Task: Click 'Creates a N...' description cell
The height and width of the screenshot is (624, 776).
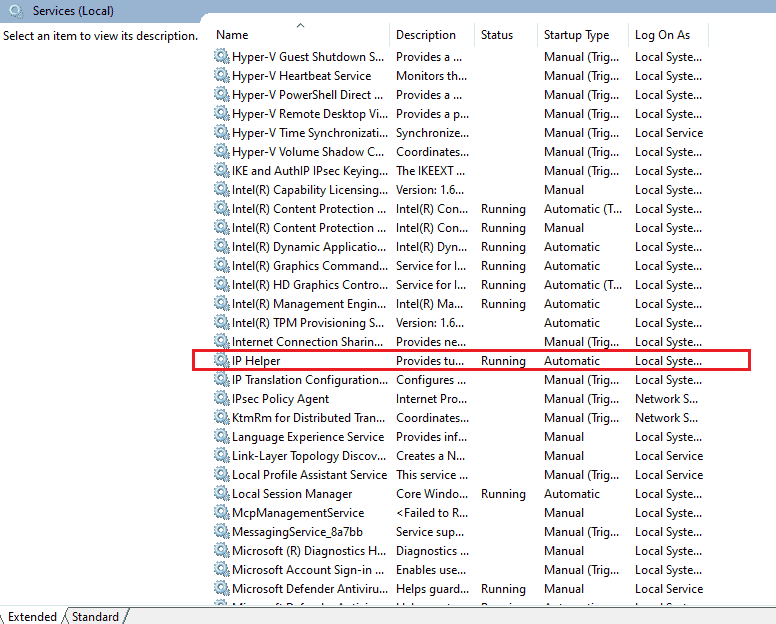Action: pyautogui.click(x=430, y=456)
